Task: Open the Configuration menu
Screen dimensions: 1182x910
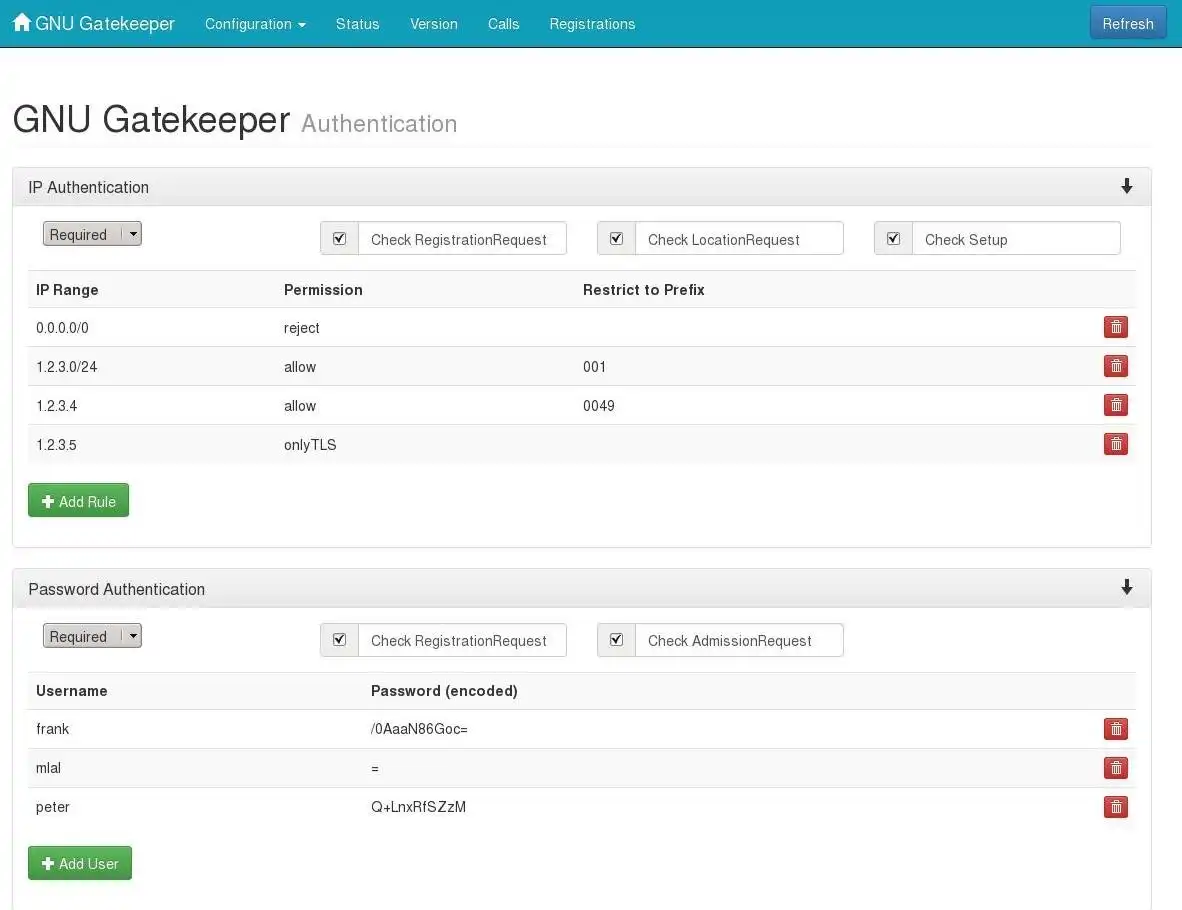Action: click(255, 24)
